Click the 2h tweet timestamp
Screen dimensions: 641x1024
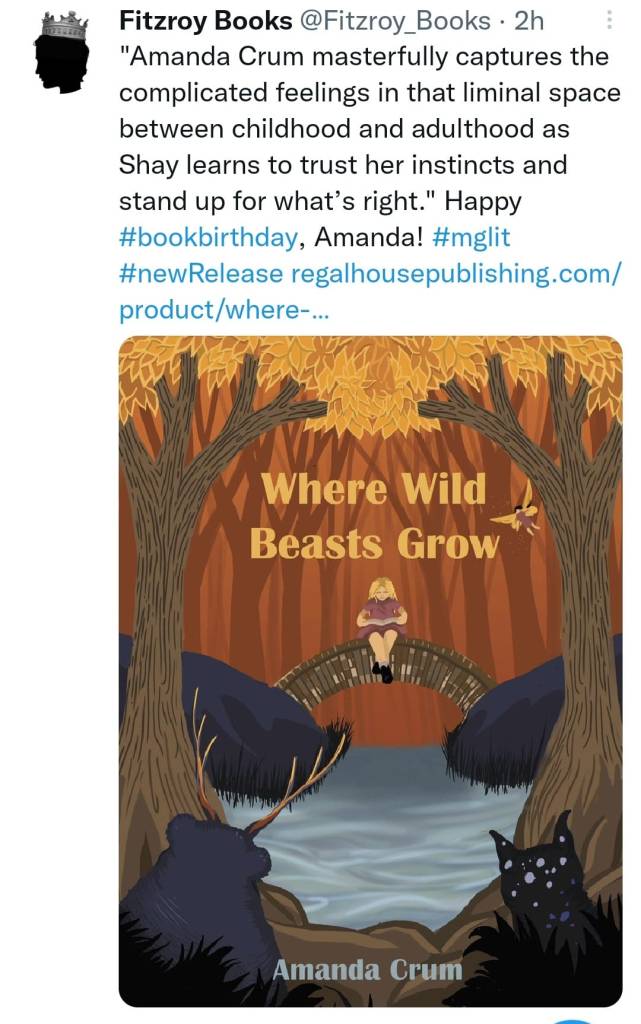click(527, 21)
